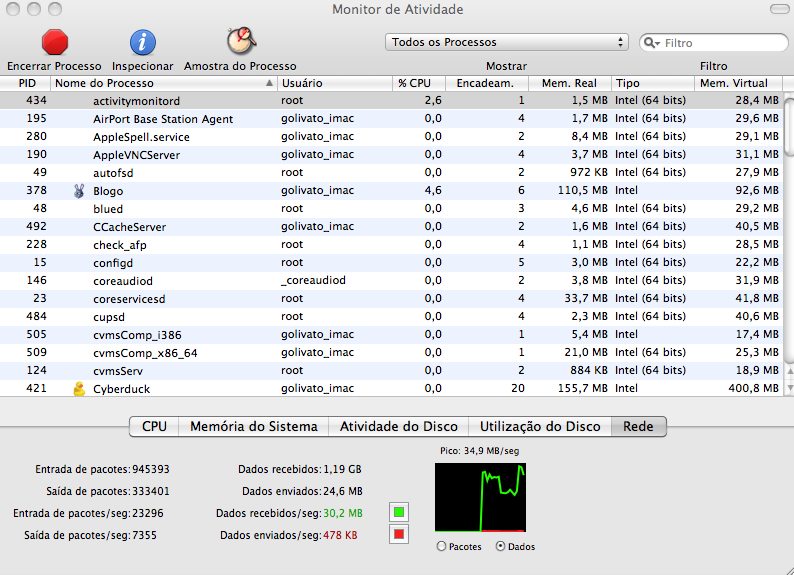794x575 pixels.
Task: Click the Pico: 34,9 MB/seg label
Action: tap(480, 450)
